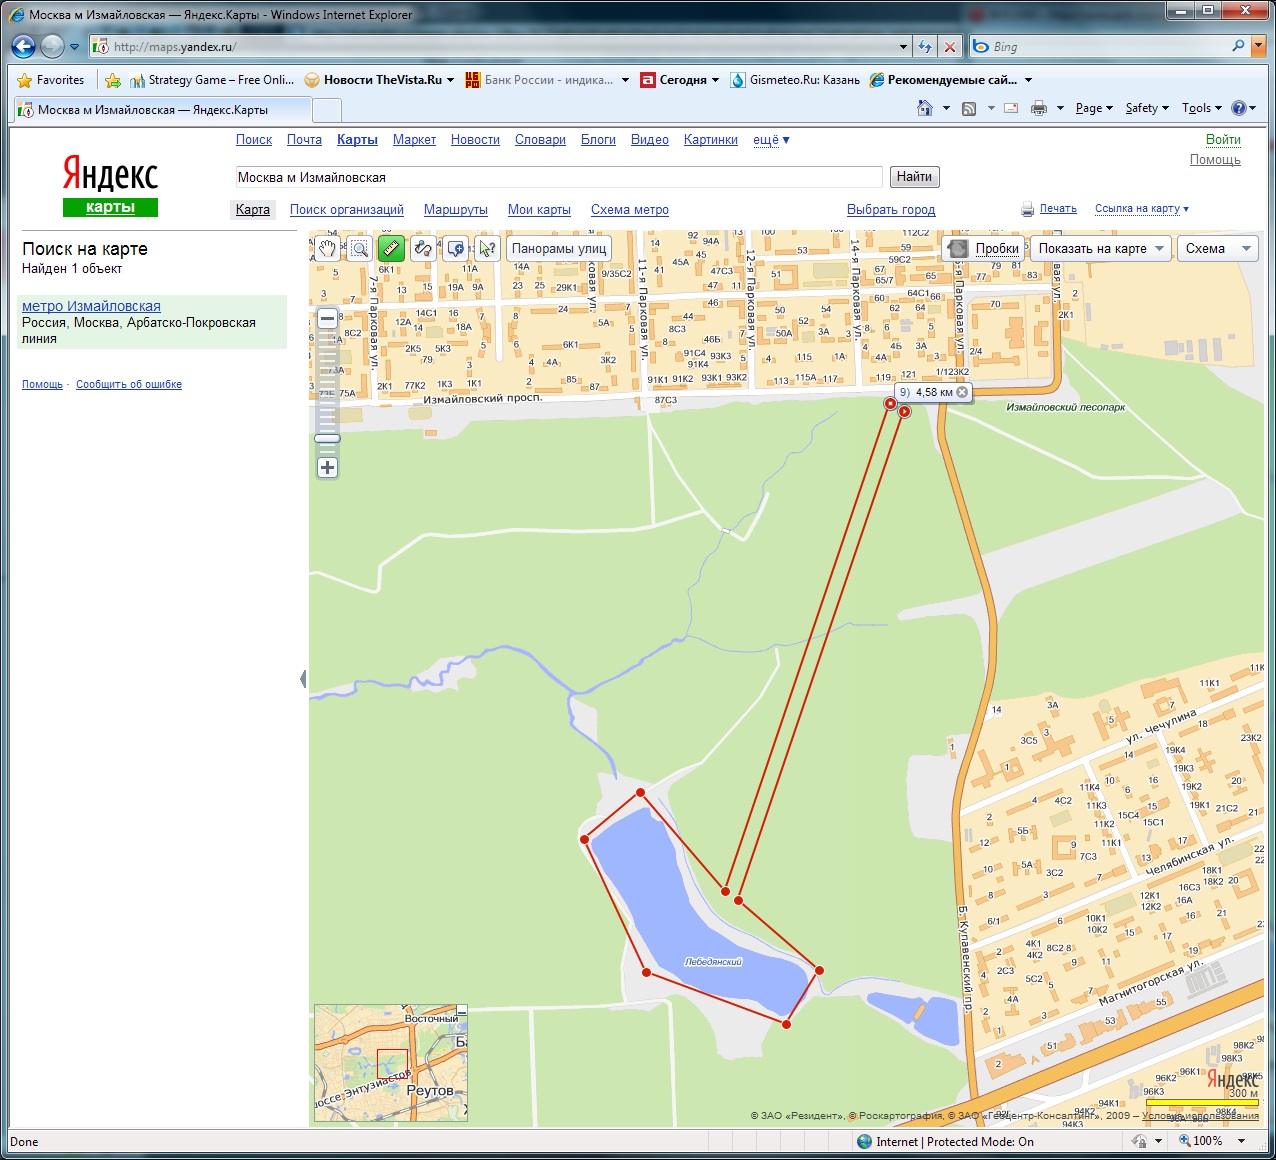The height and width of the screenshot is (1160, 1276).
Task: Select the add placemark map tool
Action: tap(455, 249)
